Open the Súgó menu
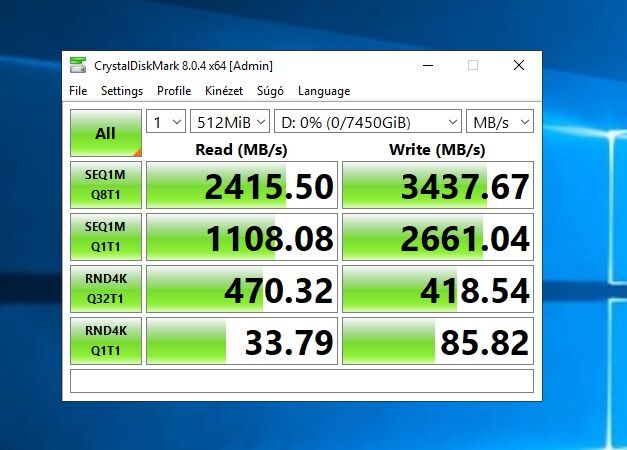This screenshot has width=627, height=450. tap(270, 91)
